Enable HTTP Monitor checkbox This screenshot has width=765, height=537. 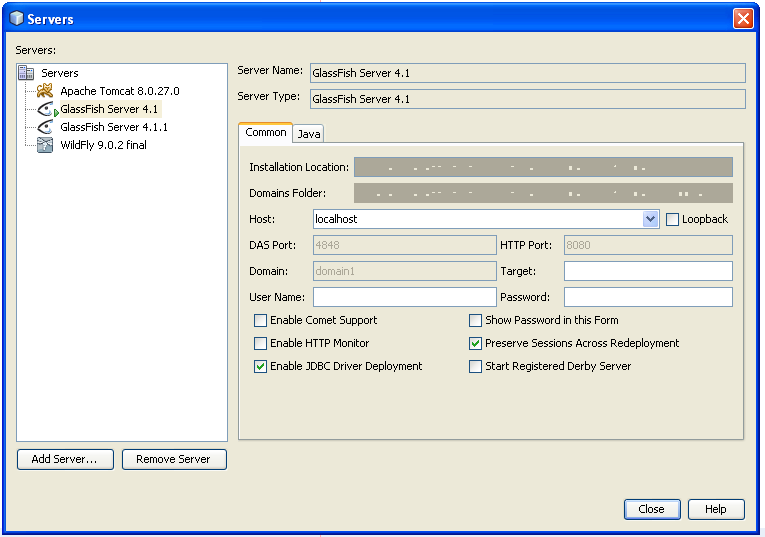click(261, 343)
